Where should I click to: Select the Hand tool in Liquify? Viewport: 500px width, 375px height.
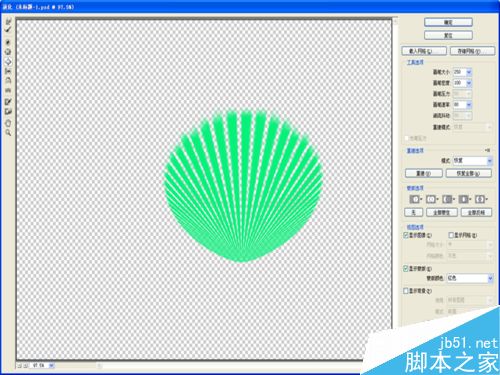click(x=8, y=123)
